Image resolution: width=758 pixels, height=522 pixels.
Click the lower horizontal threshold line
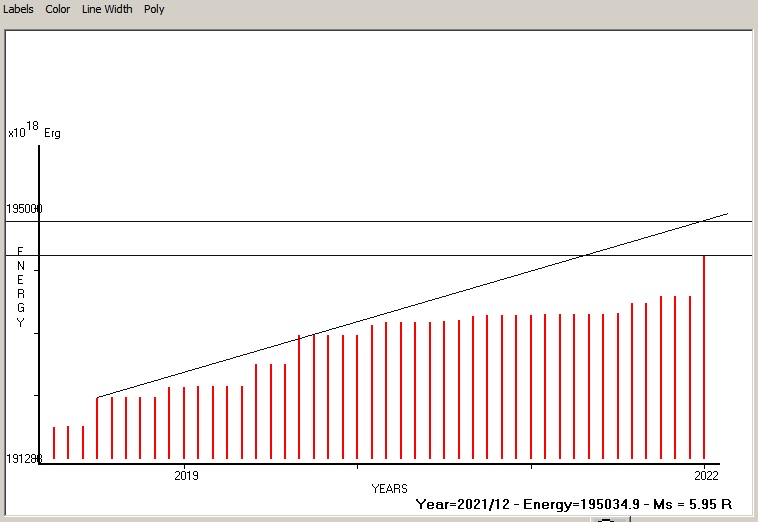pyautogui.click(x=300, y=255)
